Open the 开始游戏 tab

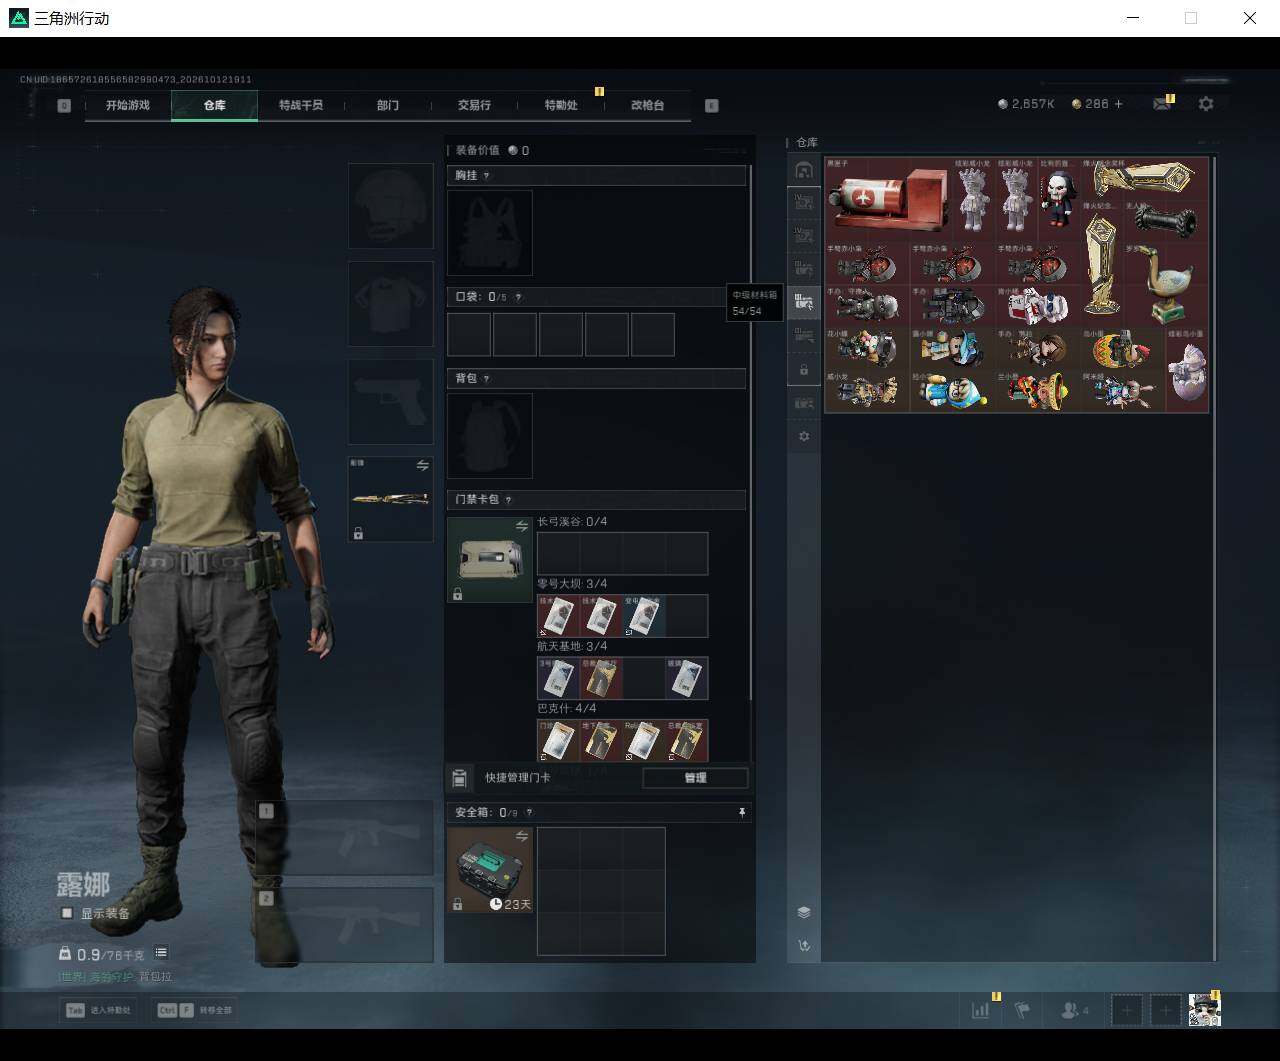tap(128, 105)
